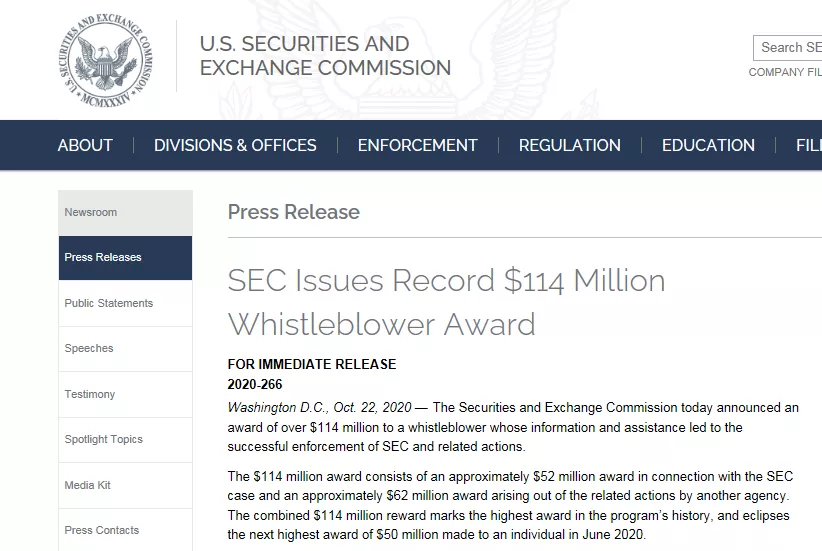Open the About menu
Image resolution: width=822 pixels, height=551 pixels.
coord(85,145)
